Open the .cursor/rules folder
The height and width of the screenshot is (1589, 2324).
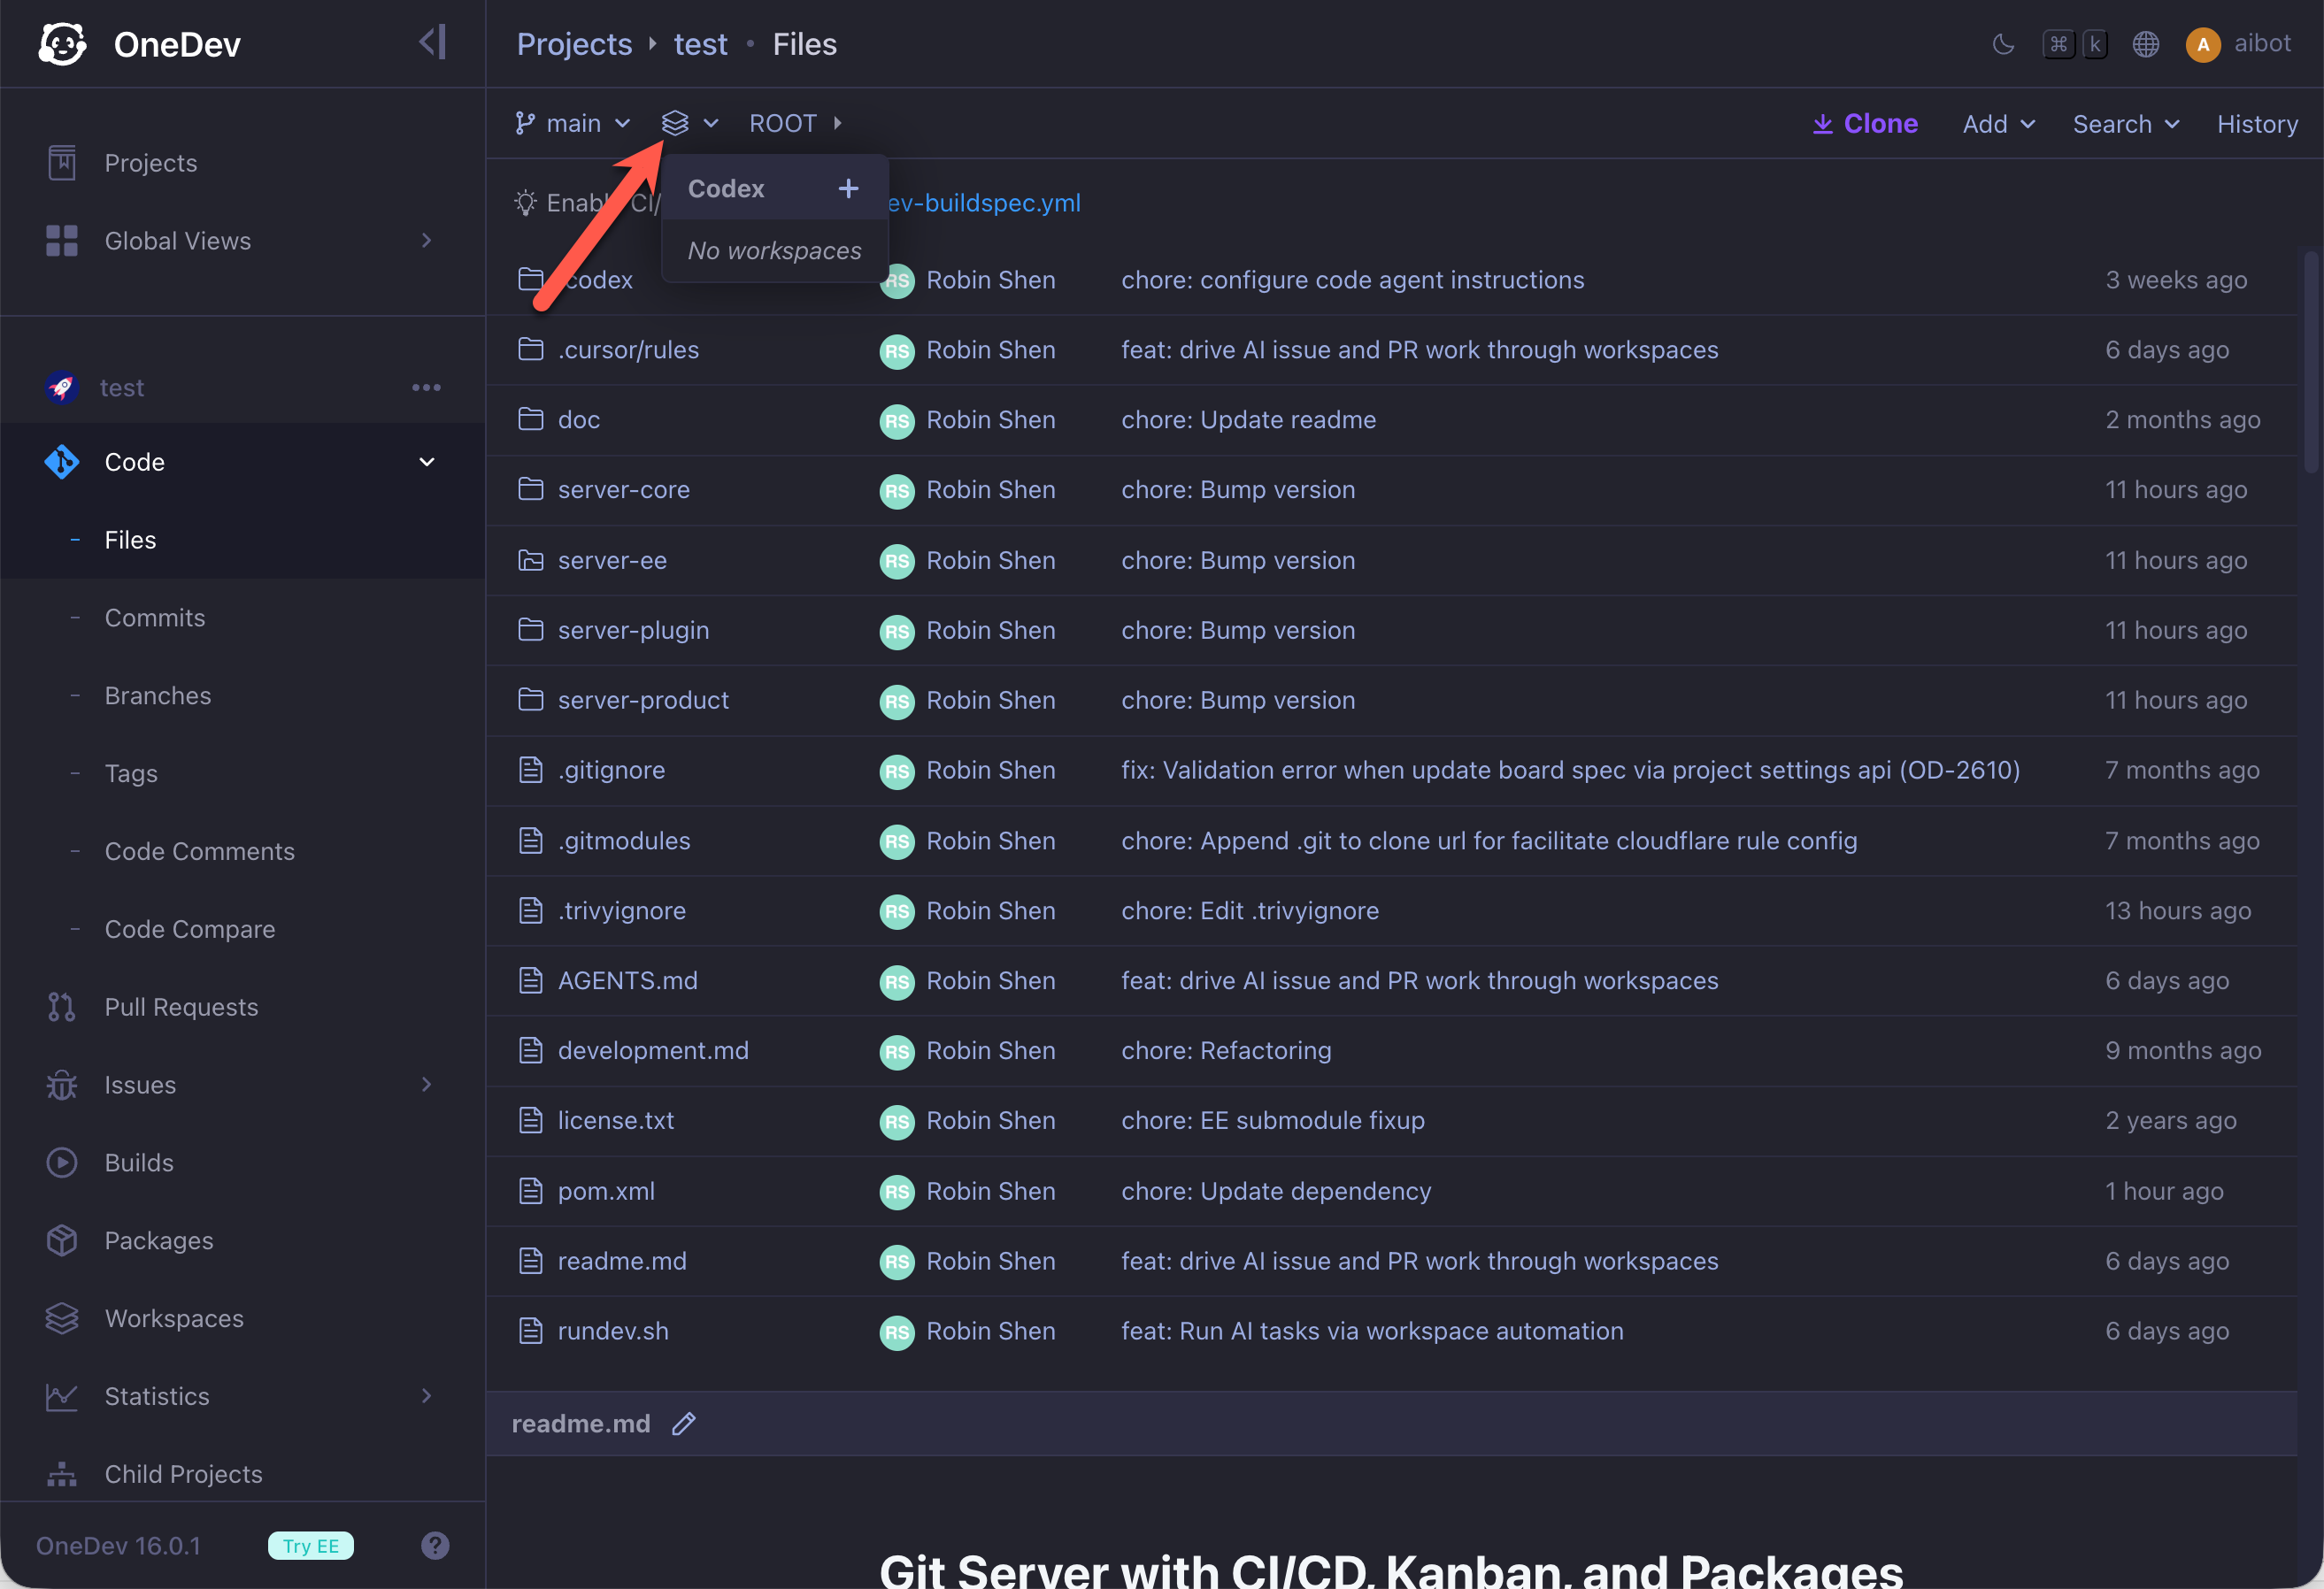click(628, 350)
